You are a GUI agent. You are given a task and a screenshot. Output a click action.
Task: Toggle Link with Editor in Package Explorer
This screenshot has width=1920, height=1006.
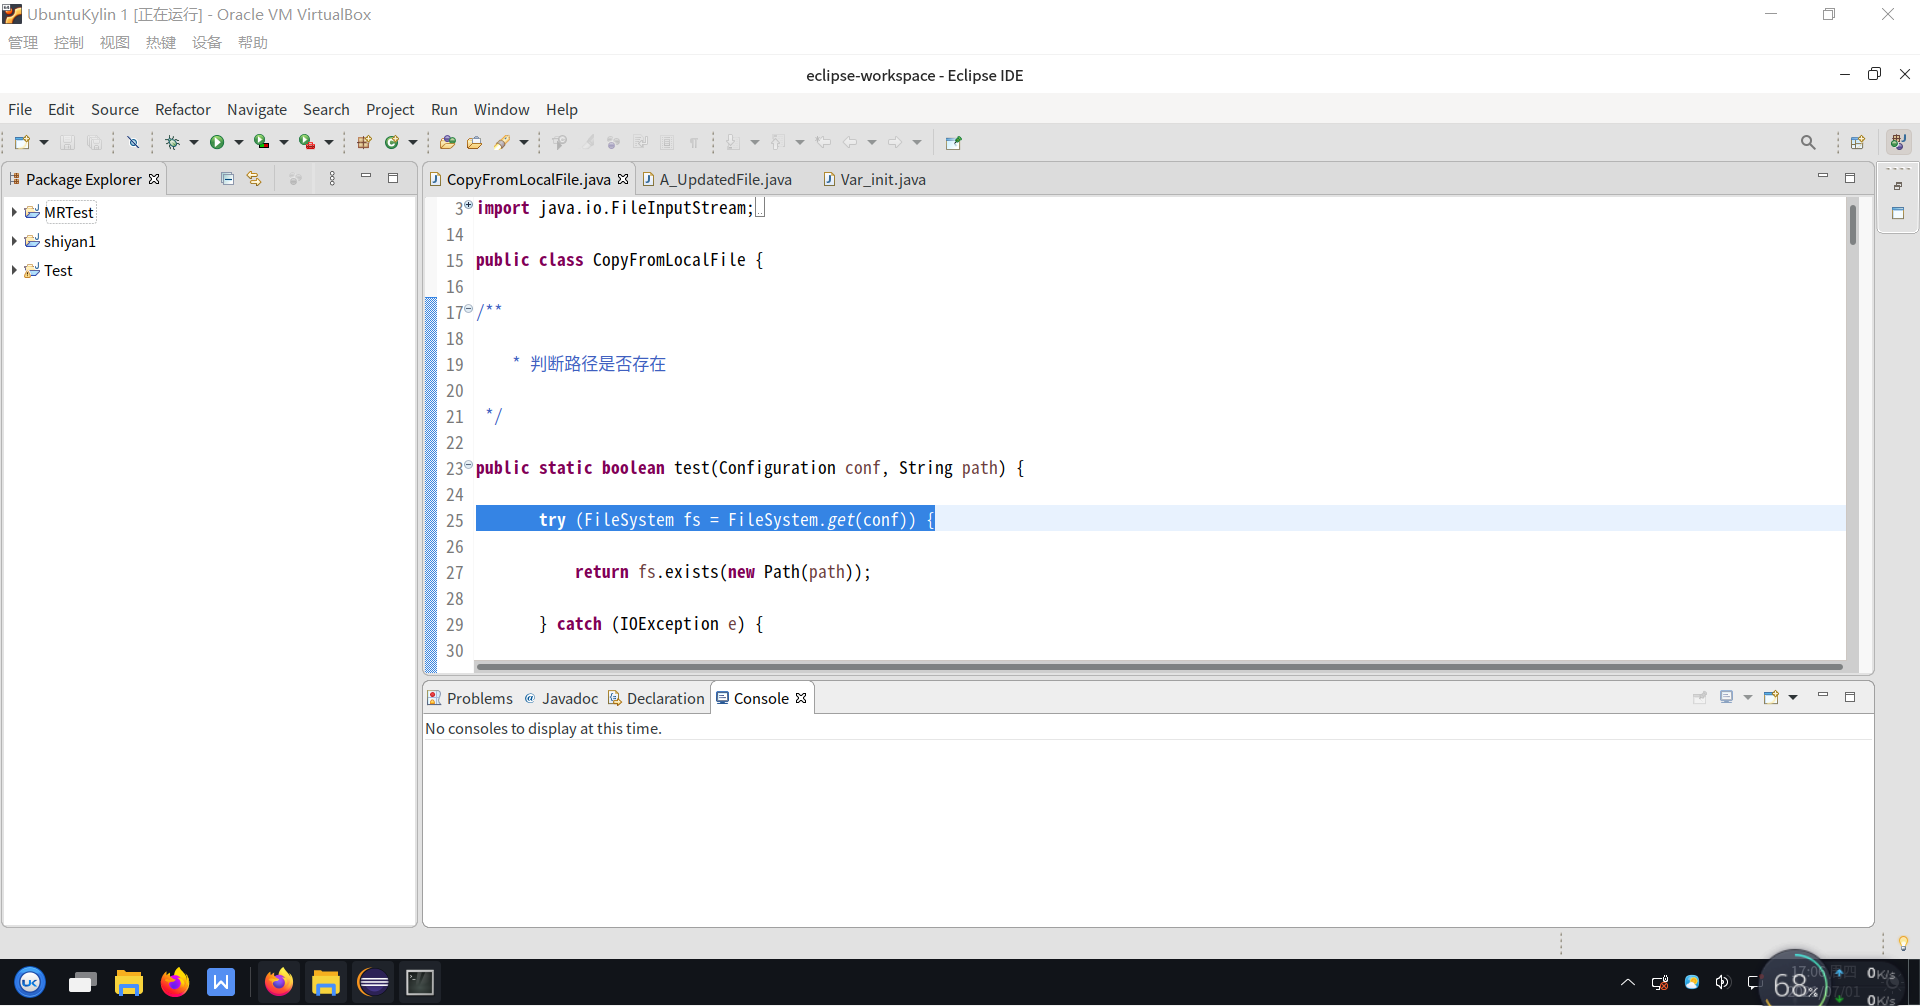click(x=254, y=179)
